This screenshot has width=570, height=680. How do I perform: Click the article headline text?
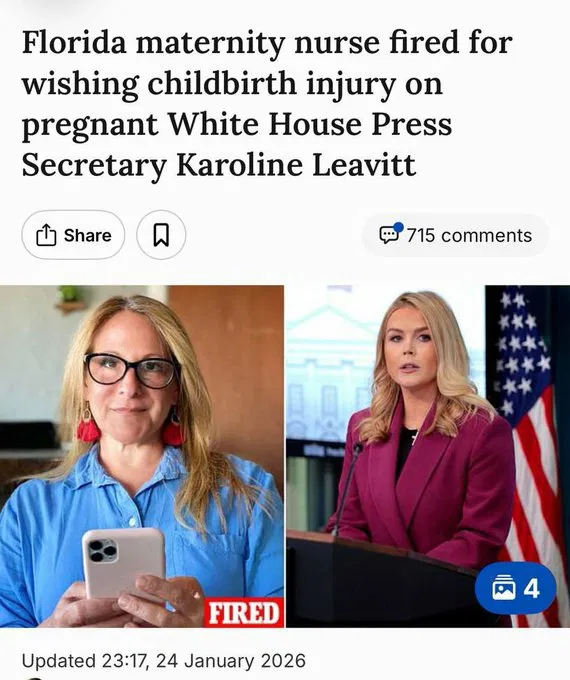[x=267, y=104]
